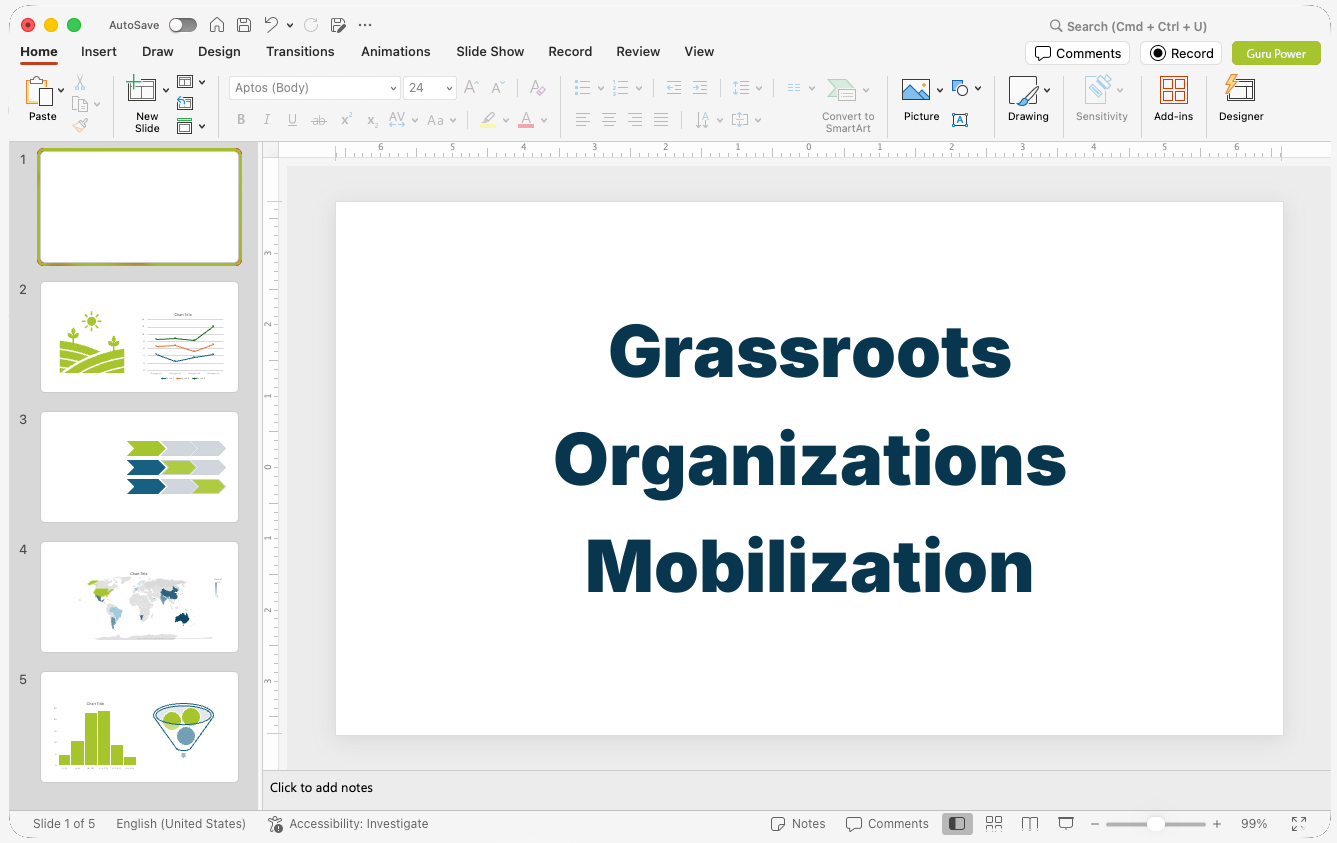Fit slide to window icon

pos(1299,824)
